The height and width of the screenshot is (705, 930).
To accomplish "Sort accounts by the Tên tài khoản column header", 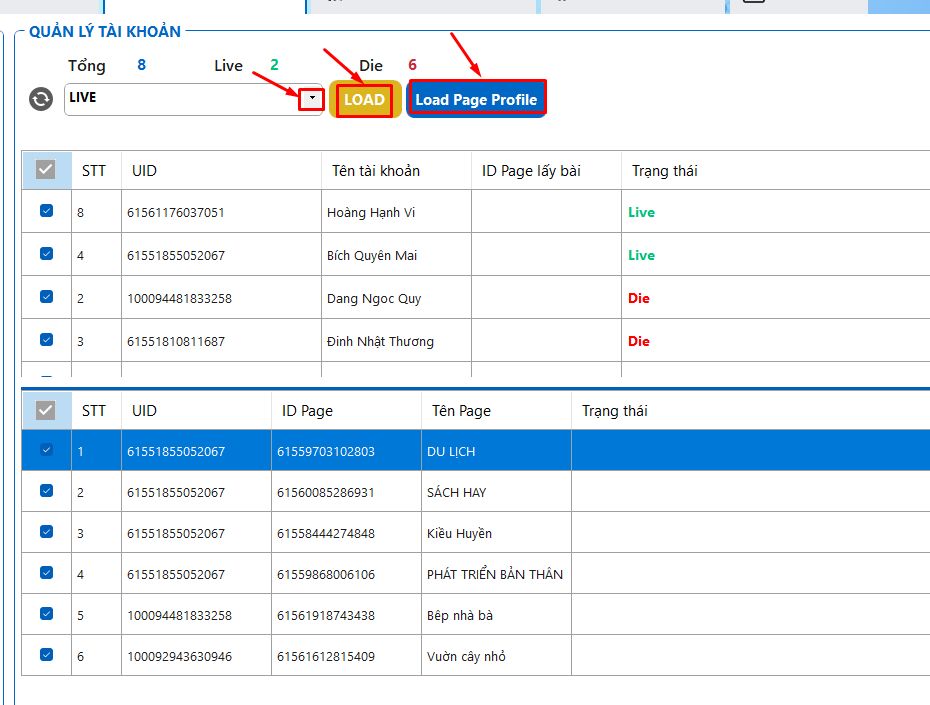I will tap(396, 171).
